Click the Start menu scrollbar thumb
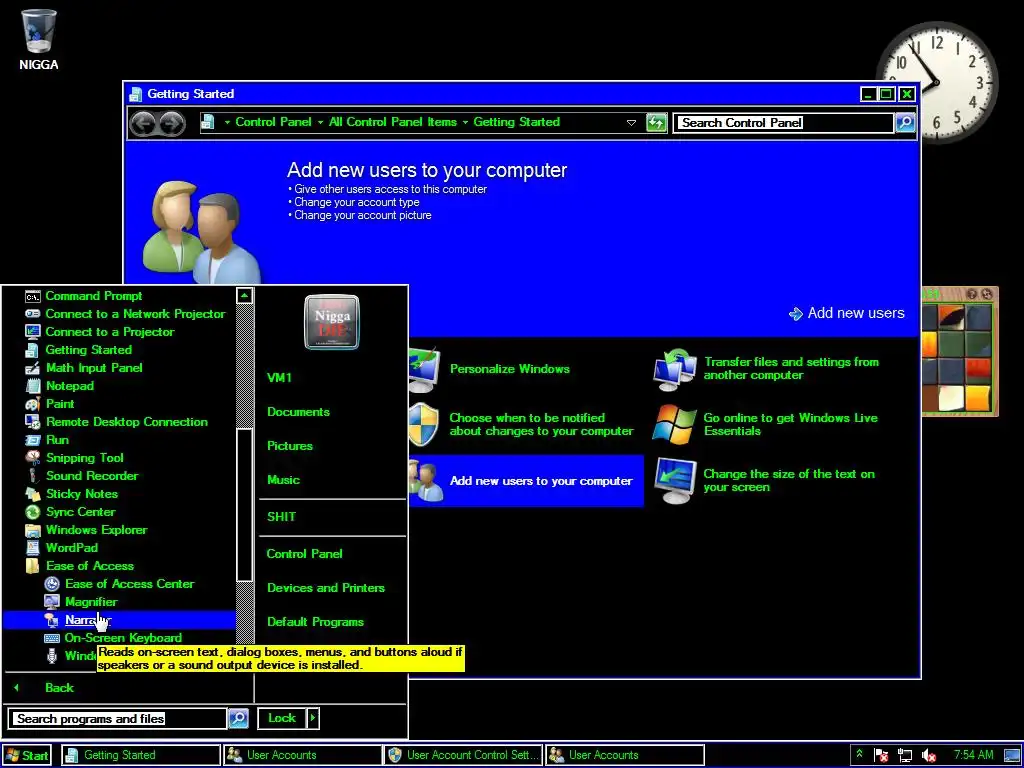This screenshot has width=1024, height=768. (244, 505)
